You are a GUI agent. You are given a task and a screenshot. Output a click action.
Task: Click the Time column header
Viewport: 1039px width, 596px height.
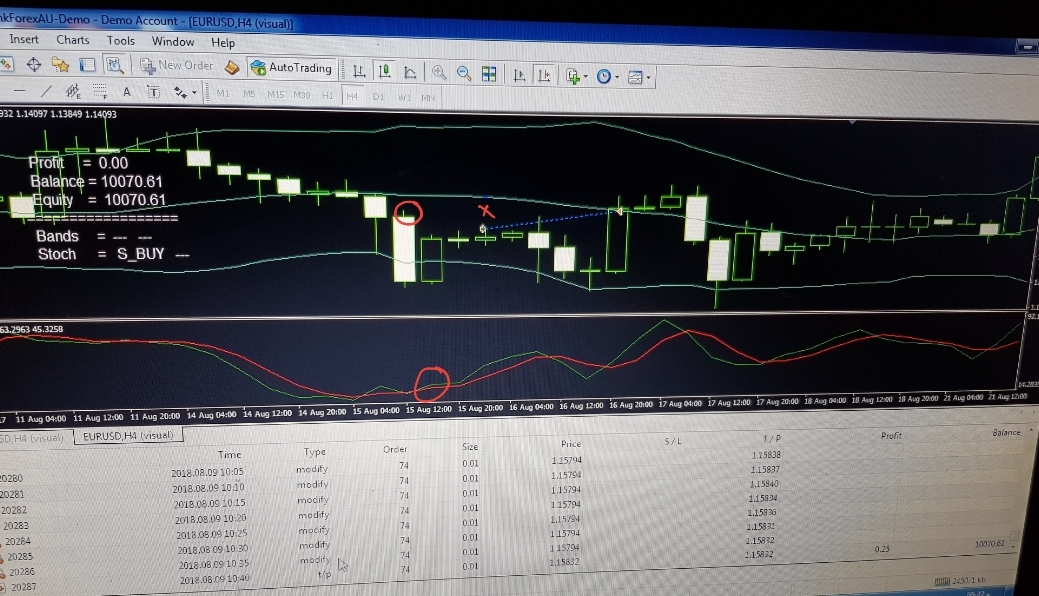pos(230,454)
